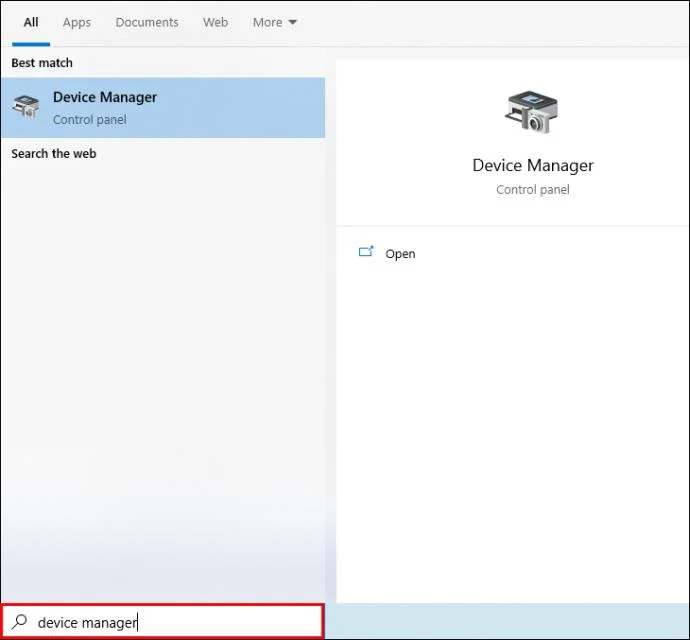Image resolution: width=690 pixels, height=640 pixels.
Task: Click the large Device Manager preview icon
Action: click(x=532, y=113)
